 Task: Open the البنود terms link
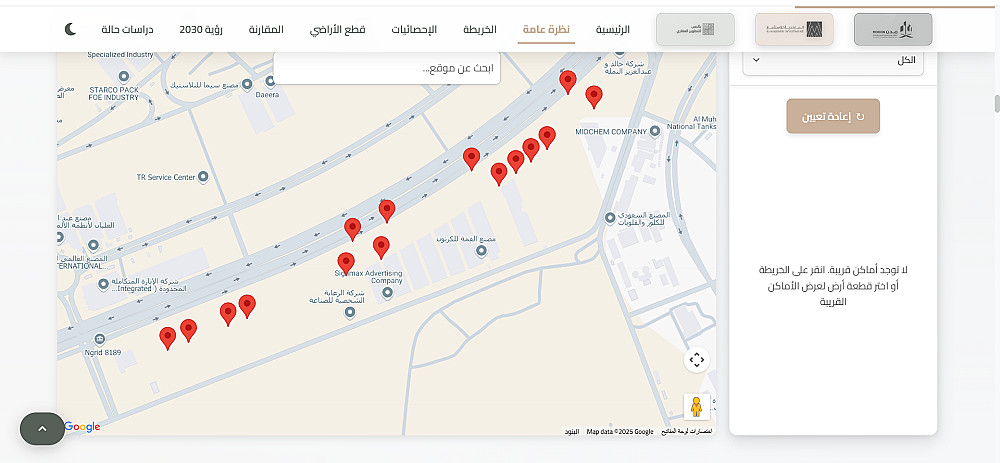click(x=572, y=432)
